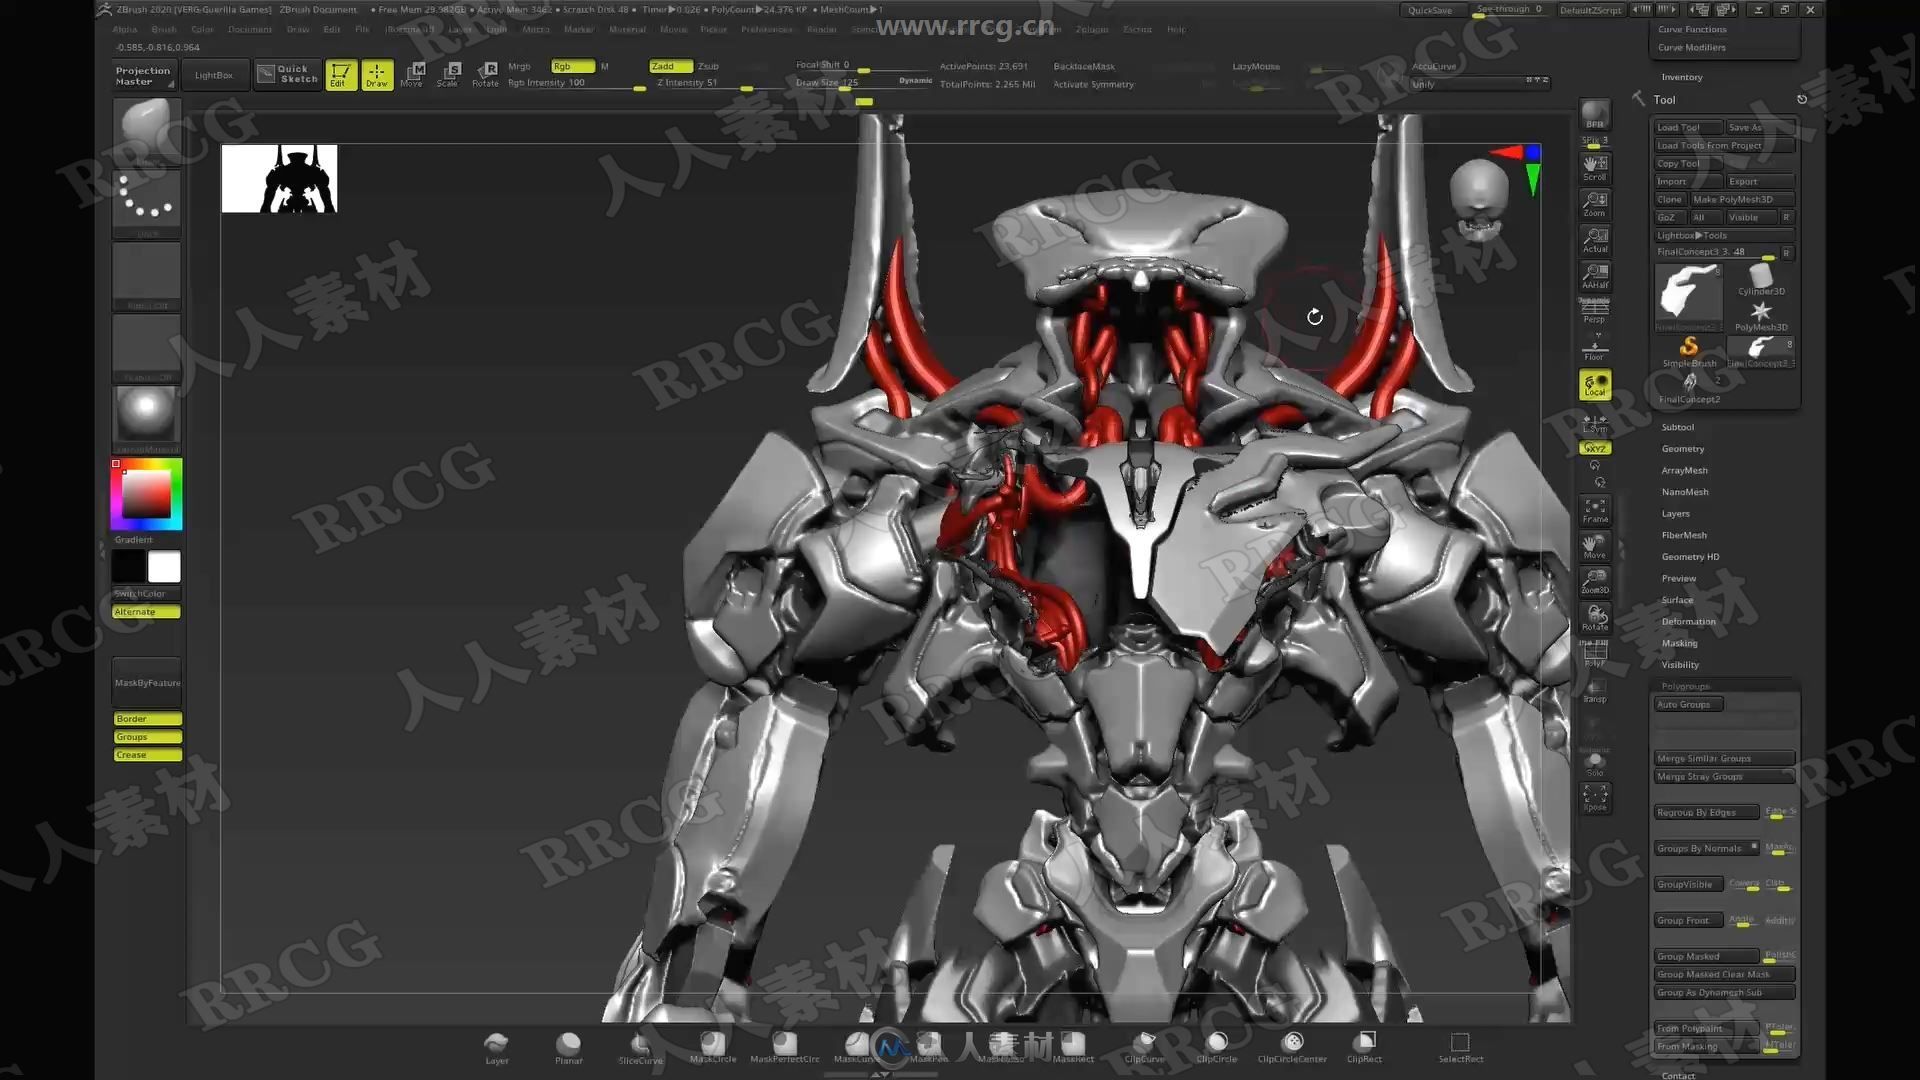Activate Draw mode button
The image size is (1920, 1080).
pos(377,74)
